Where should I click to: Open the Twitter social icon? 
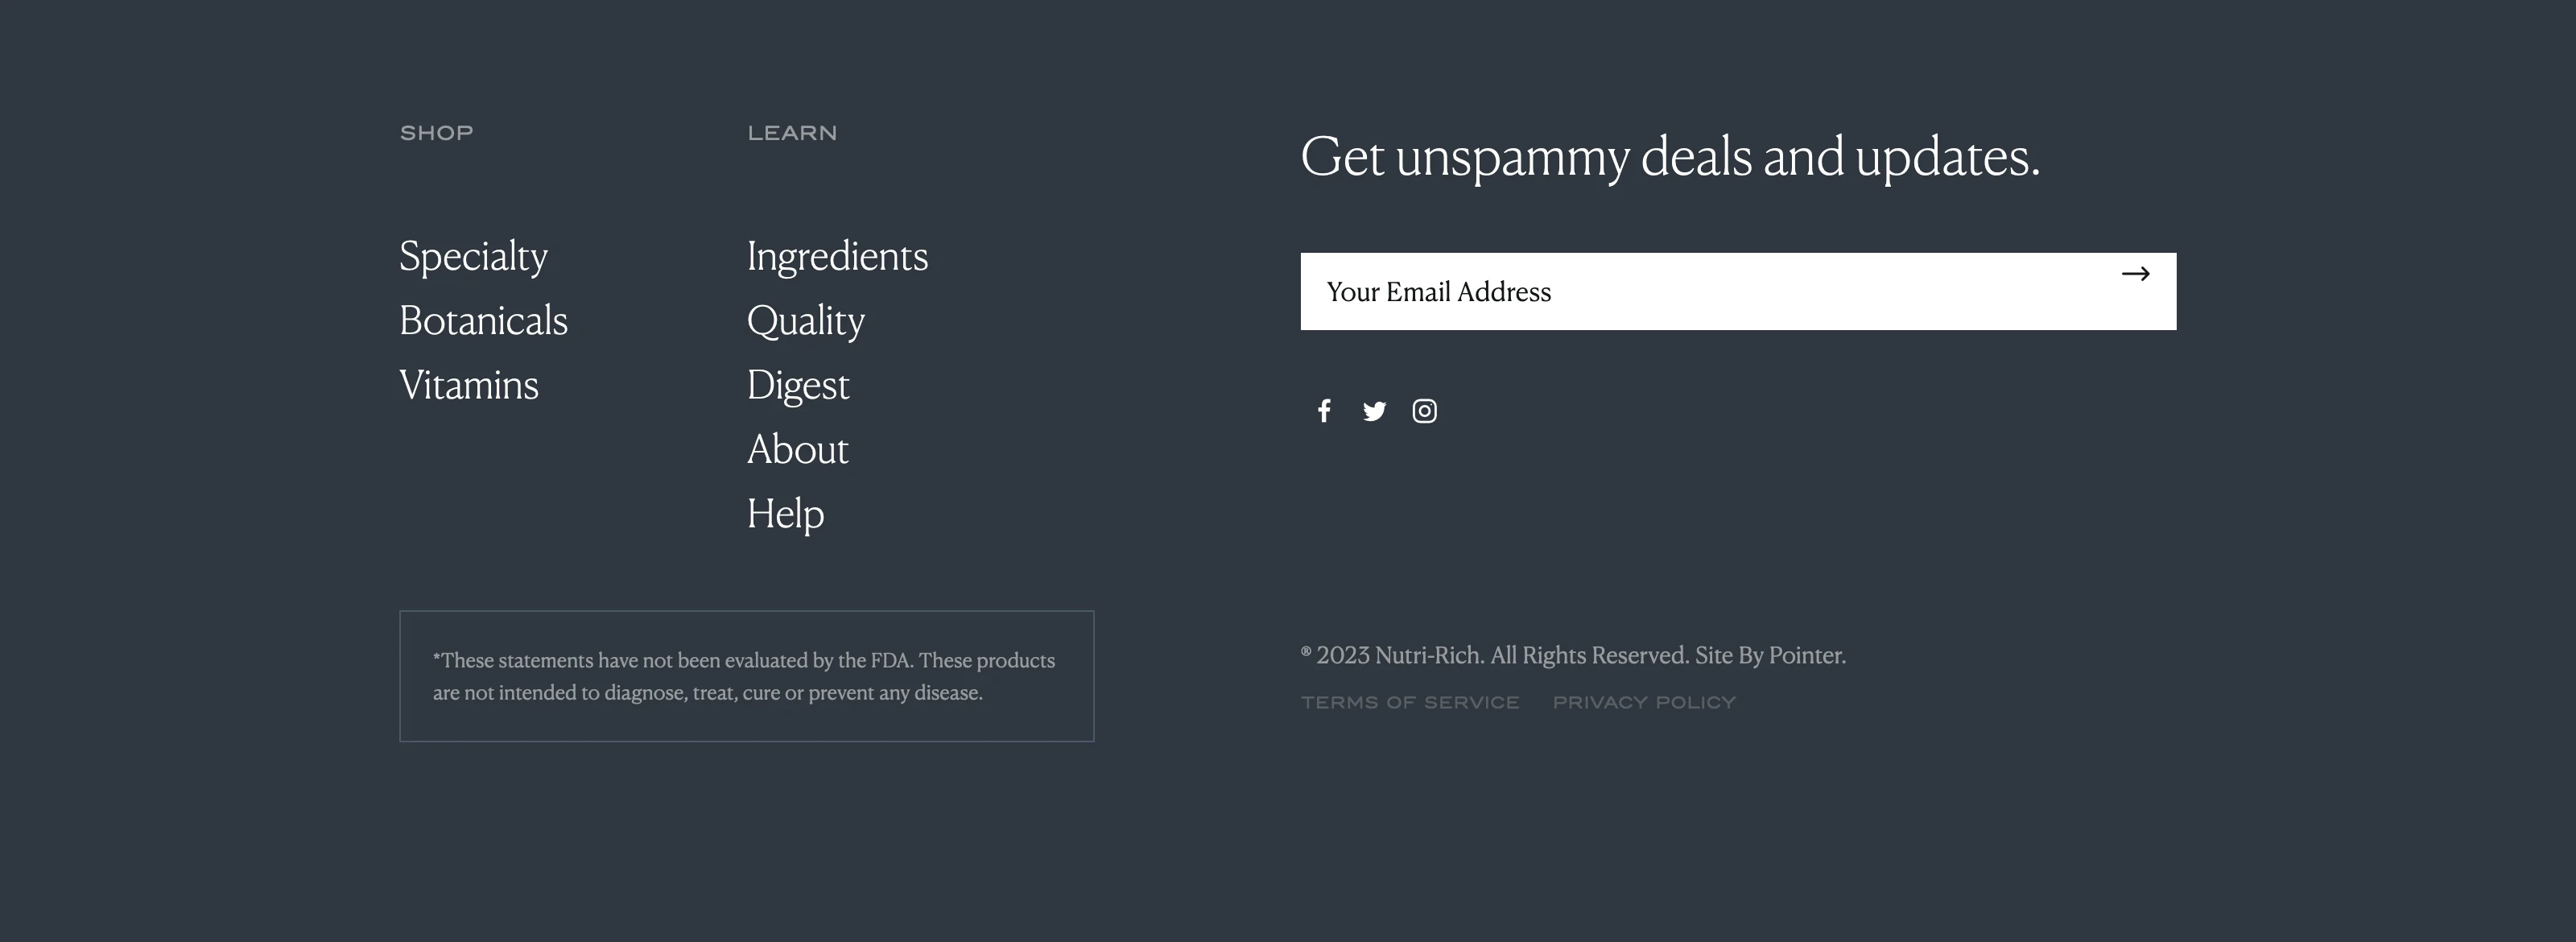point(1375,411)
